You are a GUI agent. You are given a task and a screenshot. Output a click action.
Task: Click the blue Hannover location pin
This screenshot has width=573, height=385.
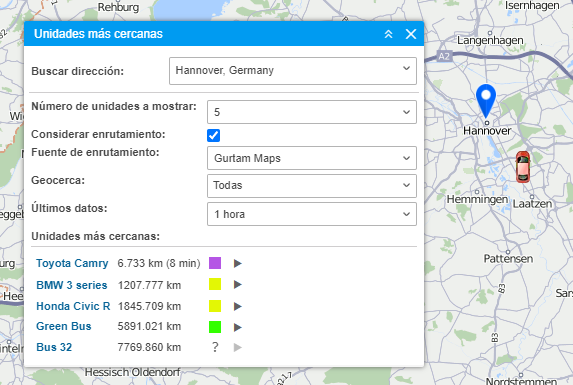coord(486,101)
